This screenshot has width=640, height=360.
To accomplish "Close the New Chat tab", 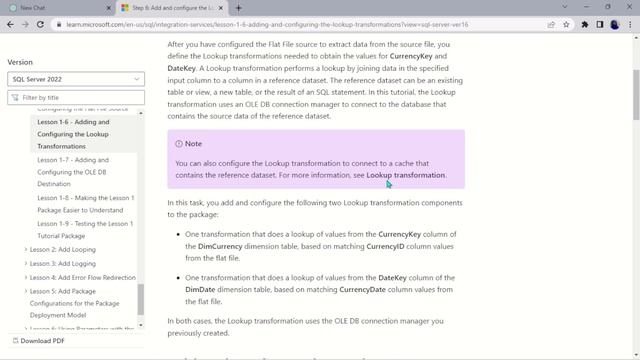I will coord(109,8).
